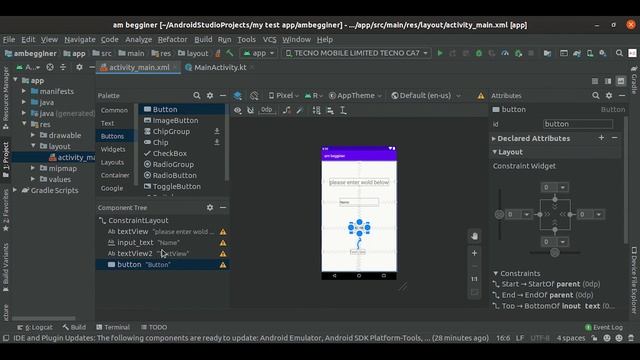The width and height of the screenshot is (640, 360).
Task: Select Widgets palette category
Action: (113, 149)
